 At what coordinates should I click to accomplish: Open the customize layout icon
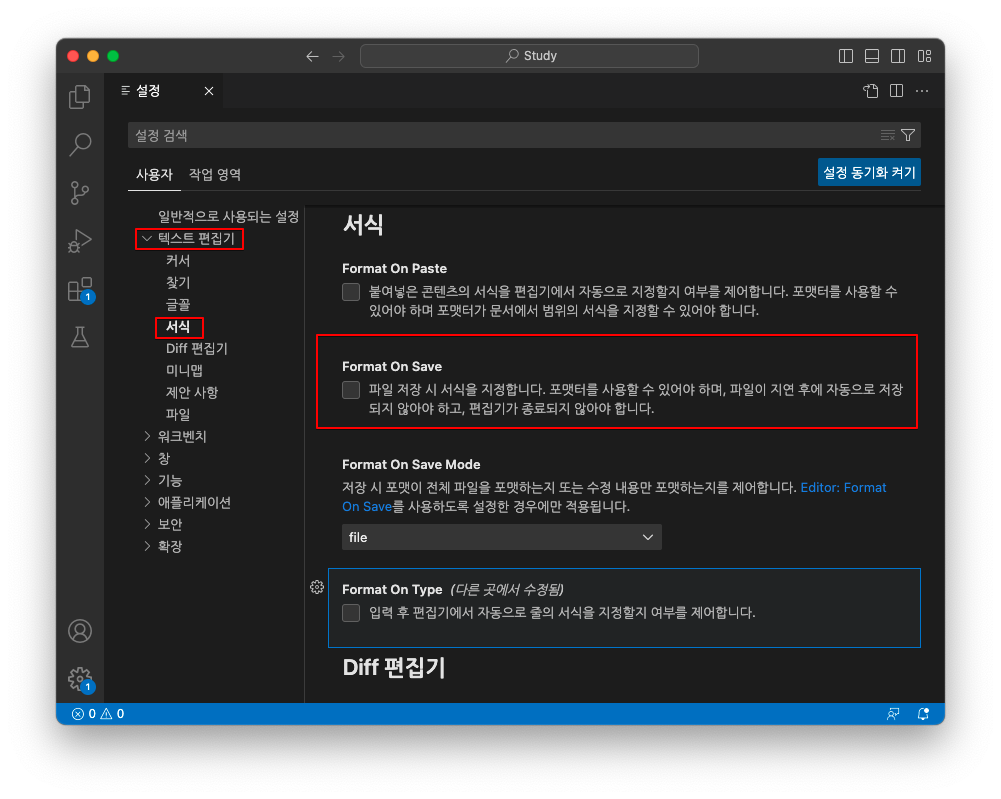click(x=924, y=56)
